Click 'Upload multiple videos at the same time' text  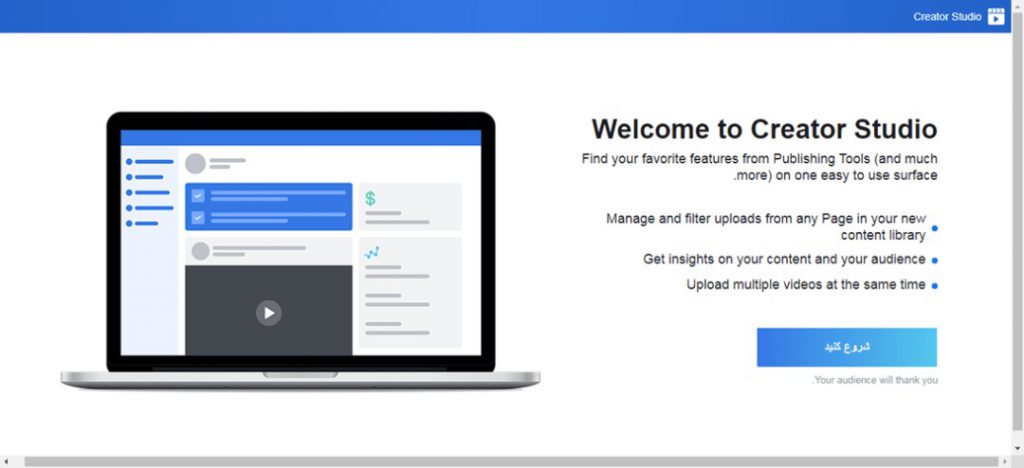click(x=806, y=285)
